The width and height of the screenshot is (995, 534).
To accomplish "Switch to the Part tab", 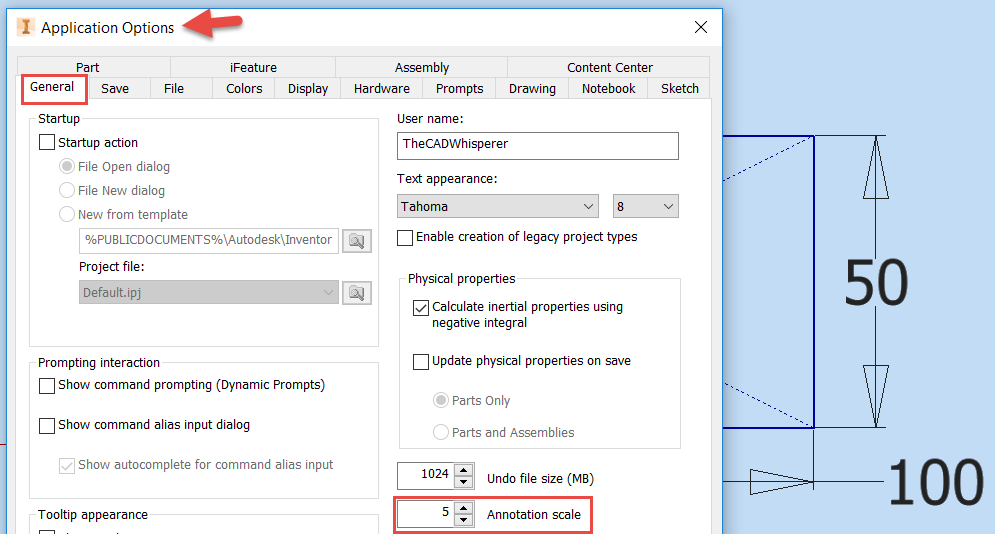I will click(x=88, y=67).
